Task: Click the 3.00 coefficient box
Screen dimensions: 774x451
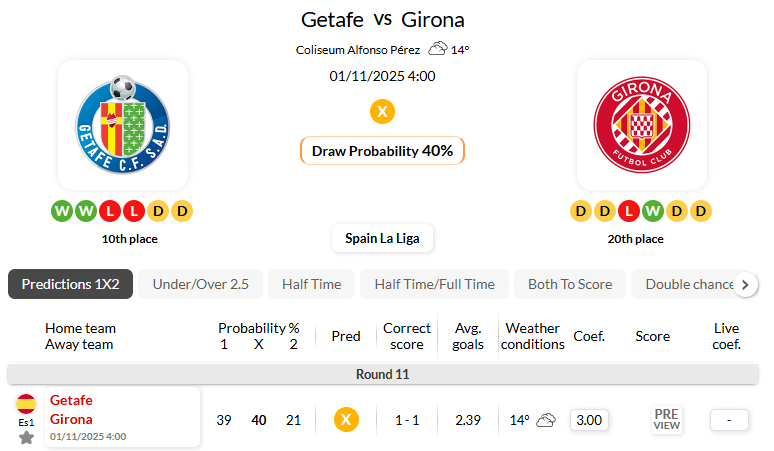Action: 590,420
